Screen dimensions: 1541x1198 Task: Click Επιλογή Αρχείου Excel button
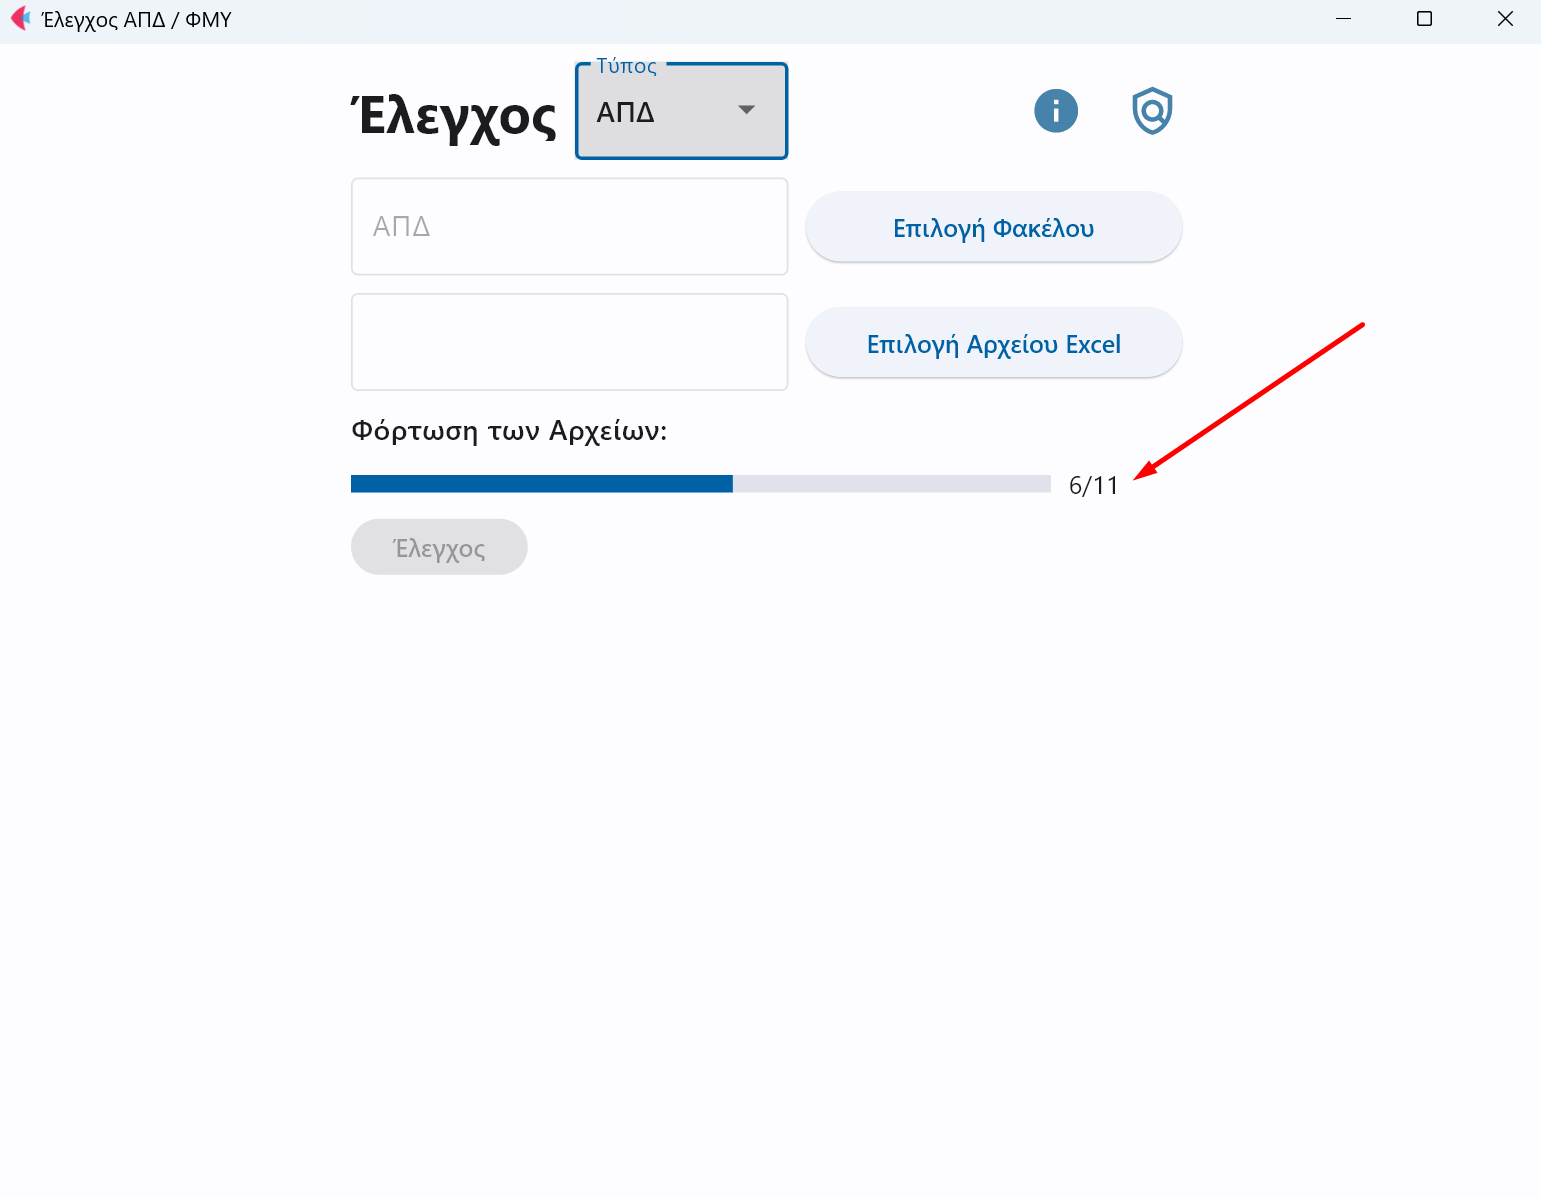[994, 343]
